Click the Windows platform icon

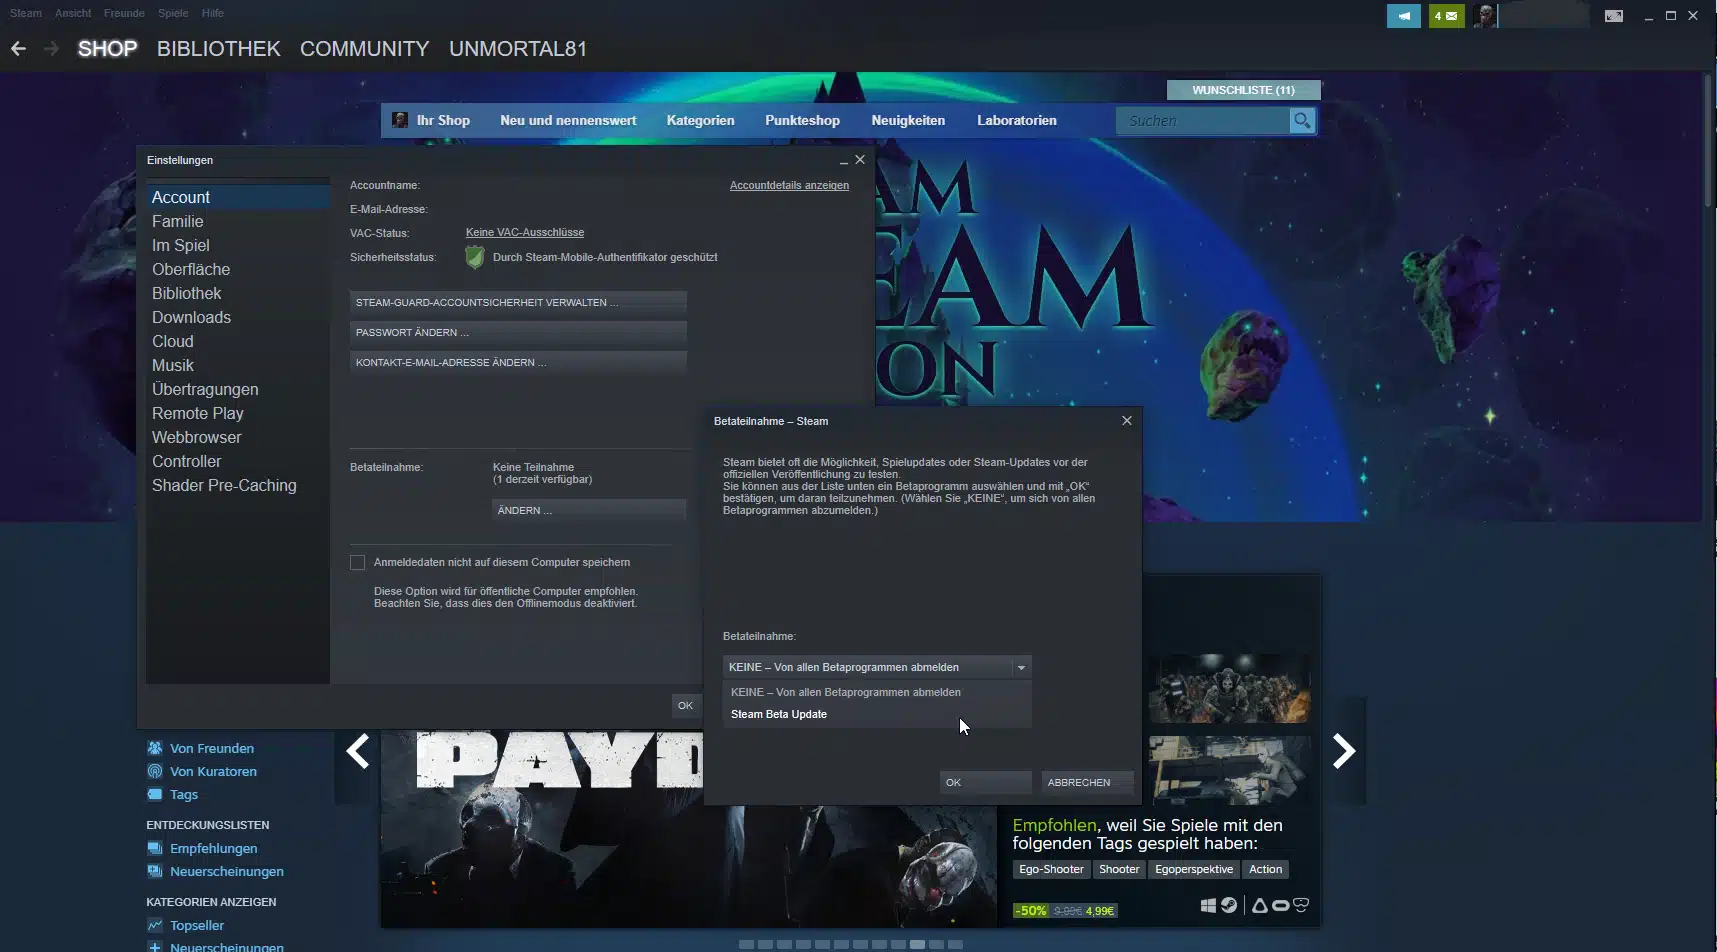1208,905
